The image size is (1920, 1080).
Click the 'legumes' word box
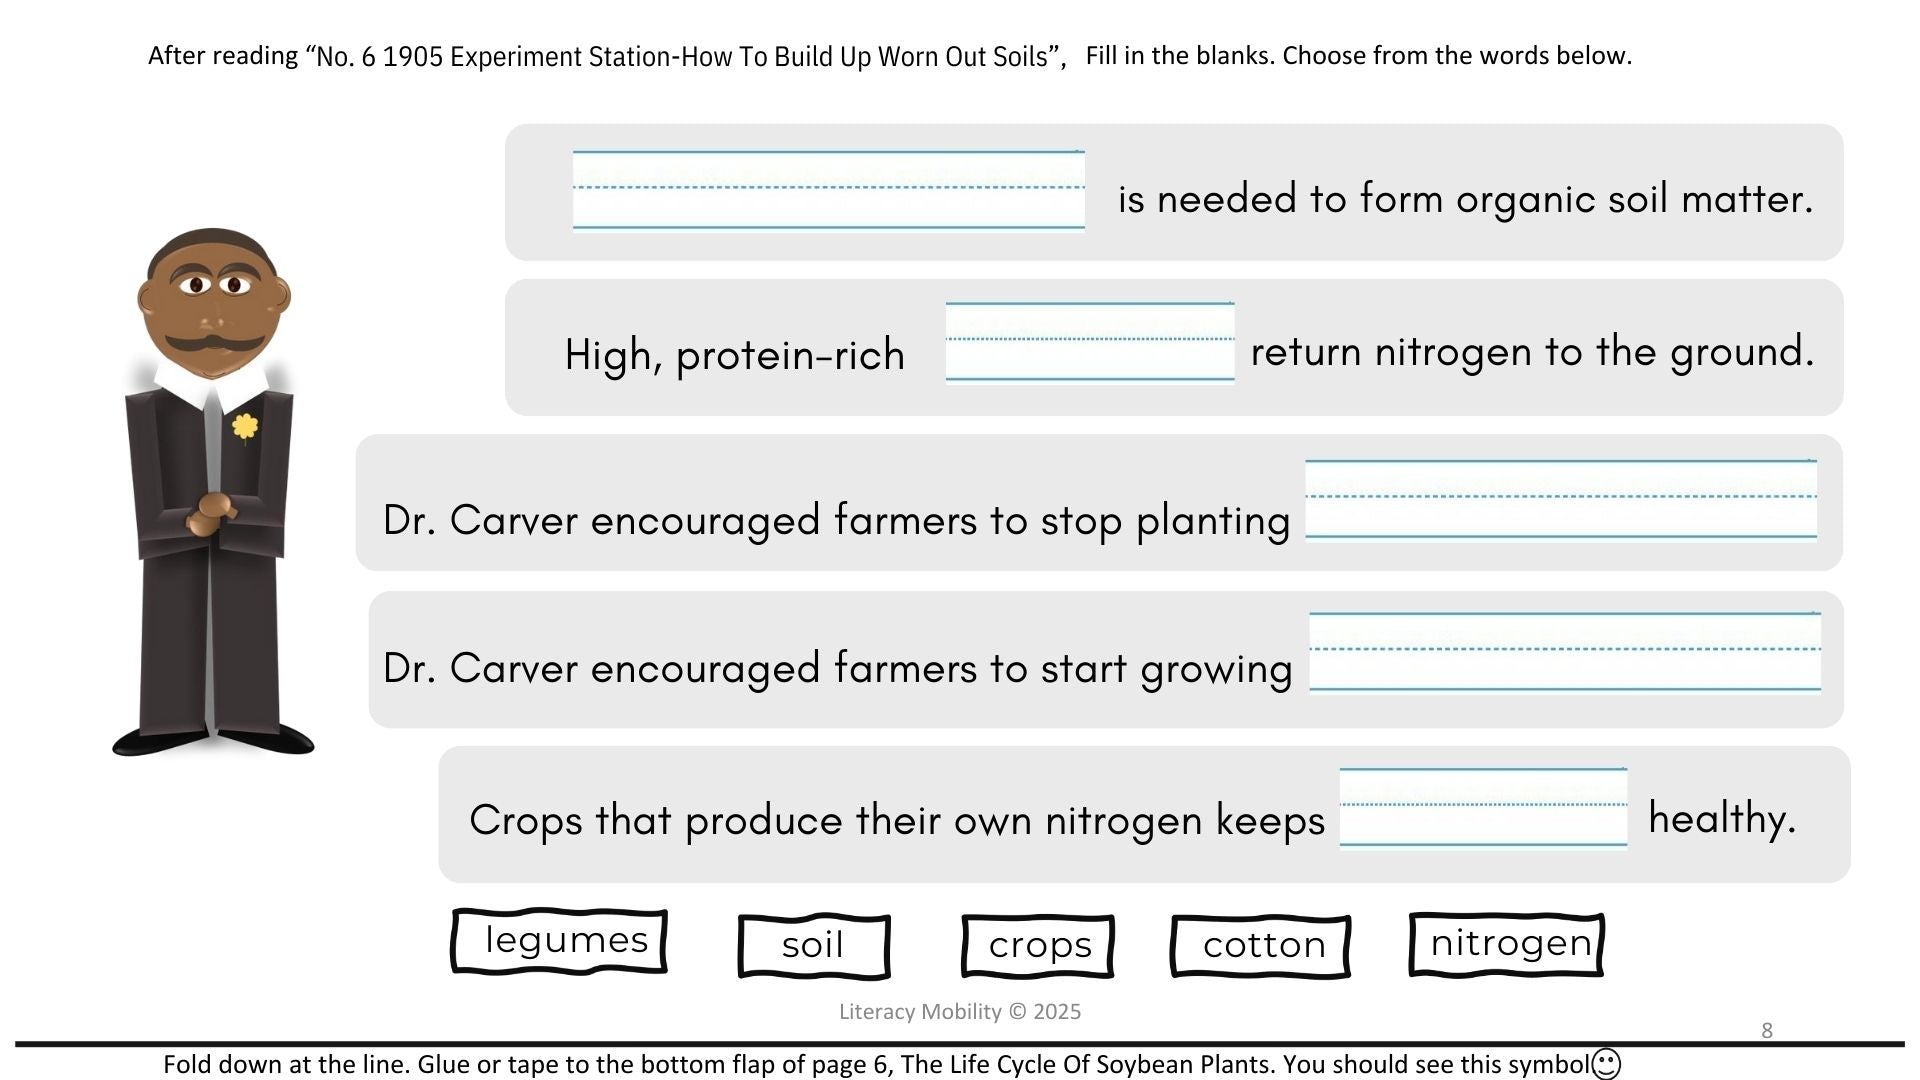tap(560, 941)
